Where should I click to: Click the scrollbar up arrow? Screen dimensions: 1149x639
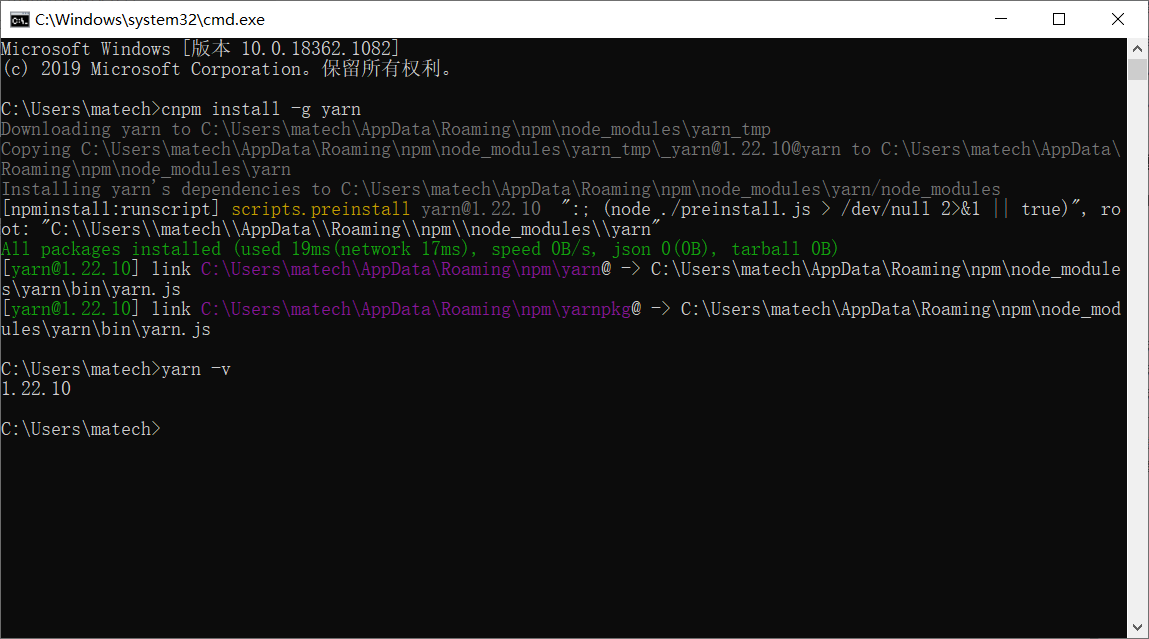coord(1137,46)
